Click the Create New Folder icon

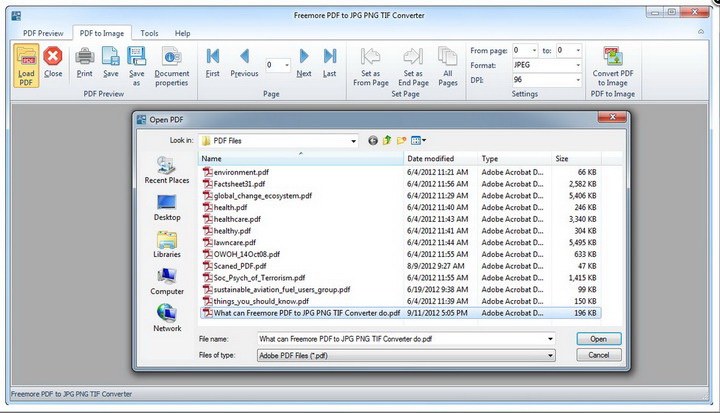[x=401, y=141]
